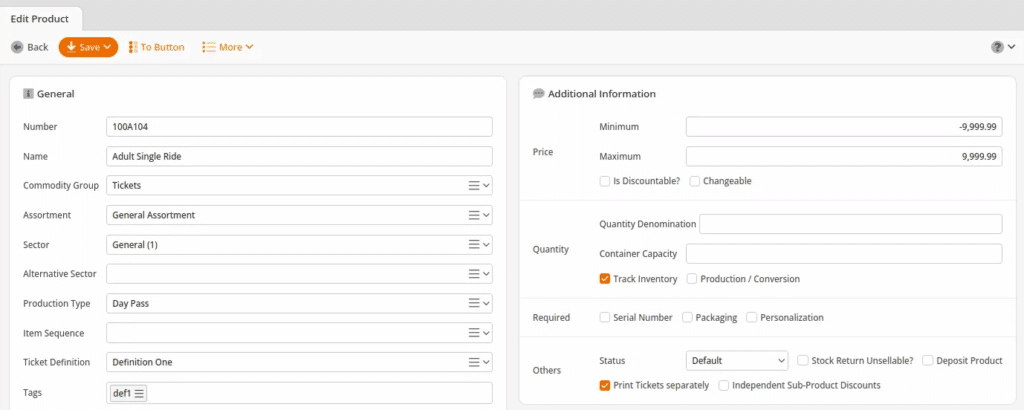Screen dimensions: 1024x410
Task: Click the Back arrow icon
Action: click(x=17, y=47)
